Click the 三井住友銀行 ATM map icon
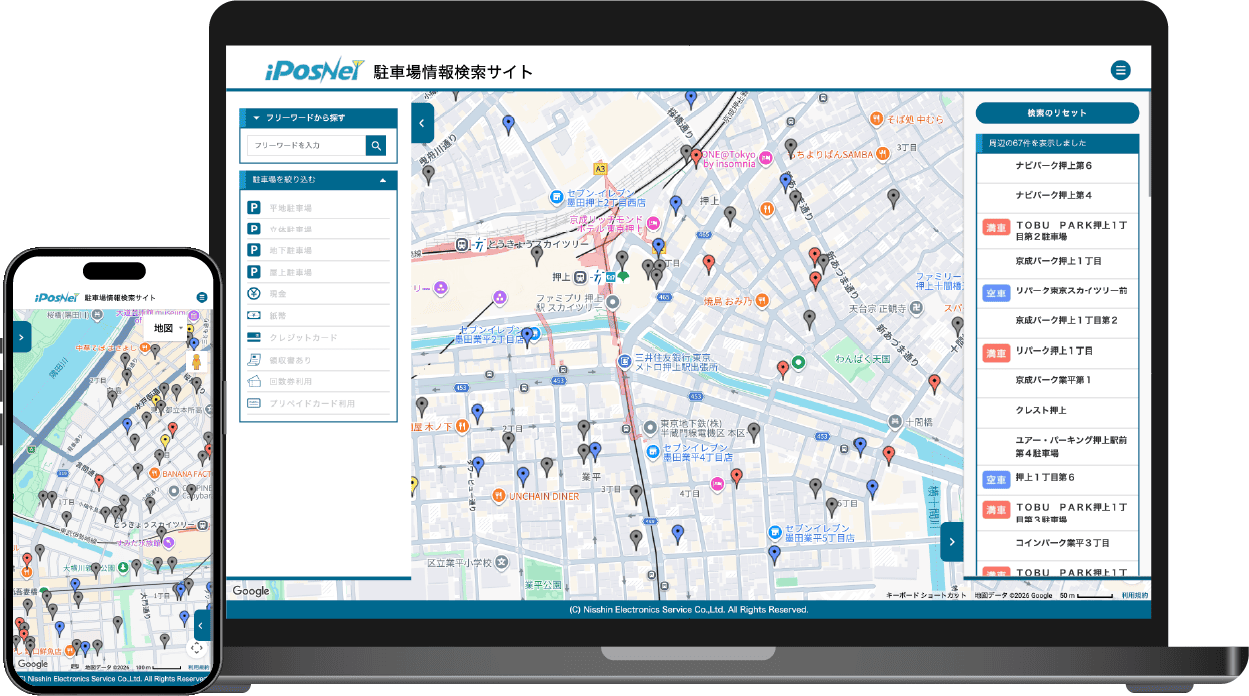Viewport: 1249px width, 696px height. click(624, 364)
